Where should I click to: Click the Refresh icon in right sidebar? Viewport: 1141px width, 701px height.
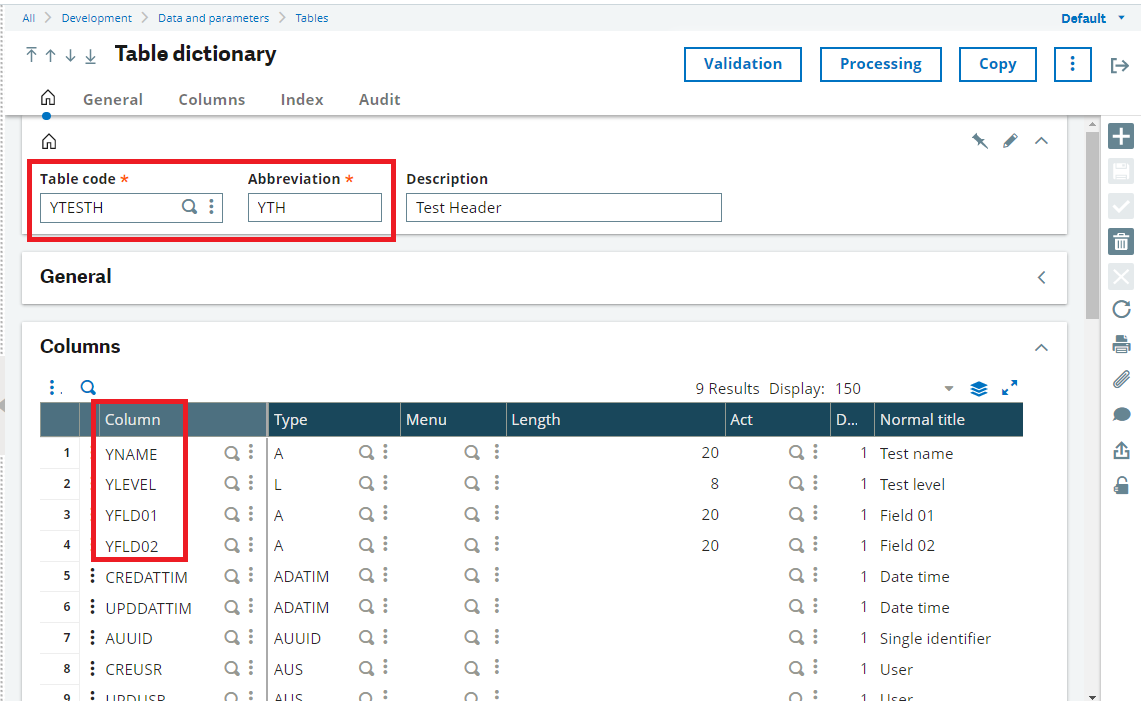[x=1121, y=310]
